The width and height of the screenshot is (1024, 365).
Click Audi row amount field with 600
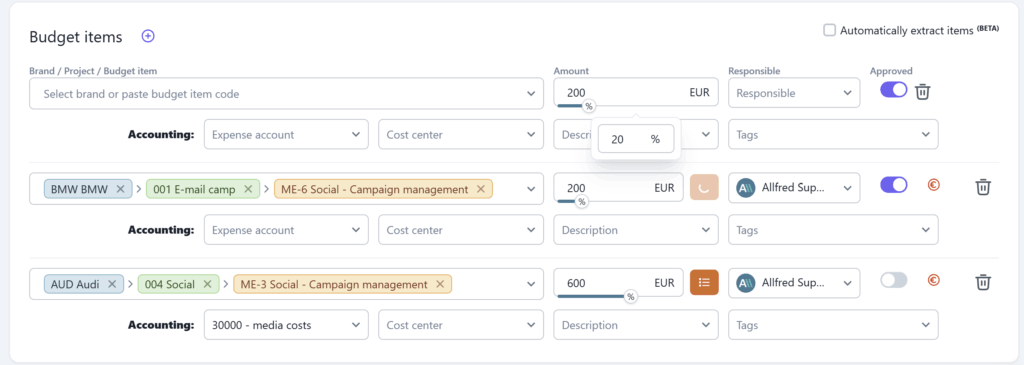click(x=618, y=283)
